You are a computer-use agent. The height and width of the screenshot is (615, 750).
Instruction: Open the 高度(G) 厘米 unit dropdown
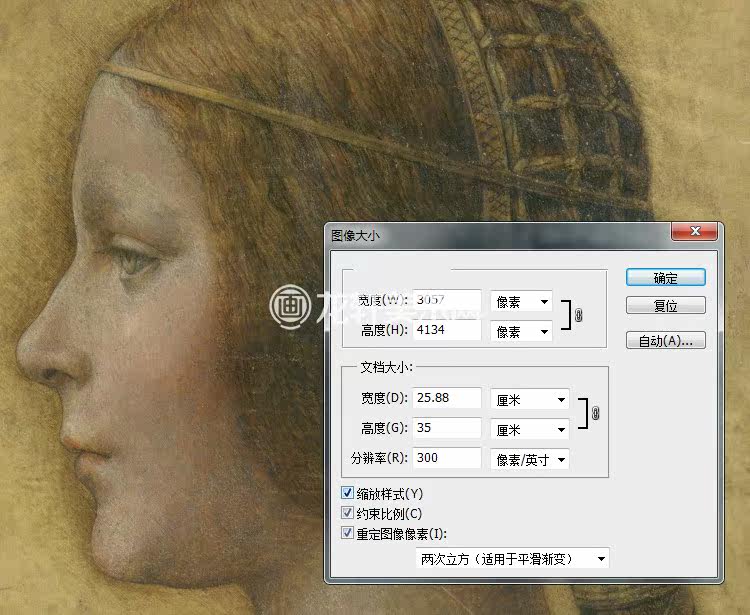click(x=530, y=429)
